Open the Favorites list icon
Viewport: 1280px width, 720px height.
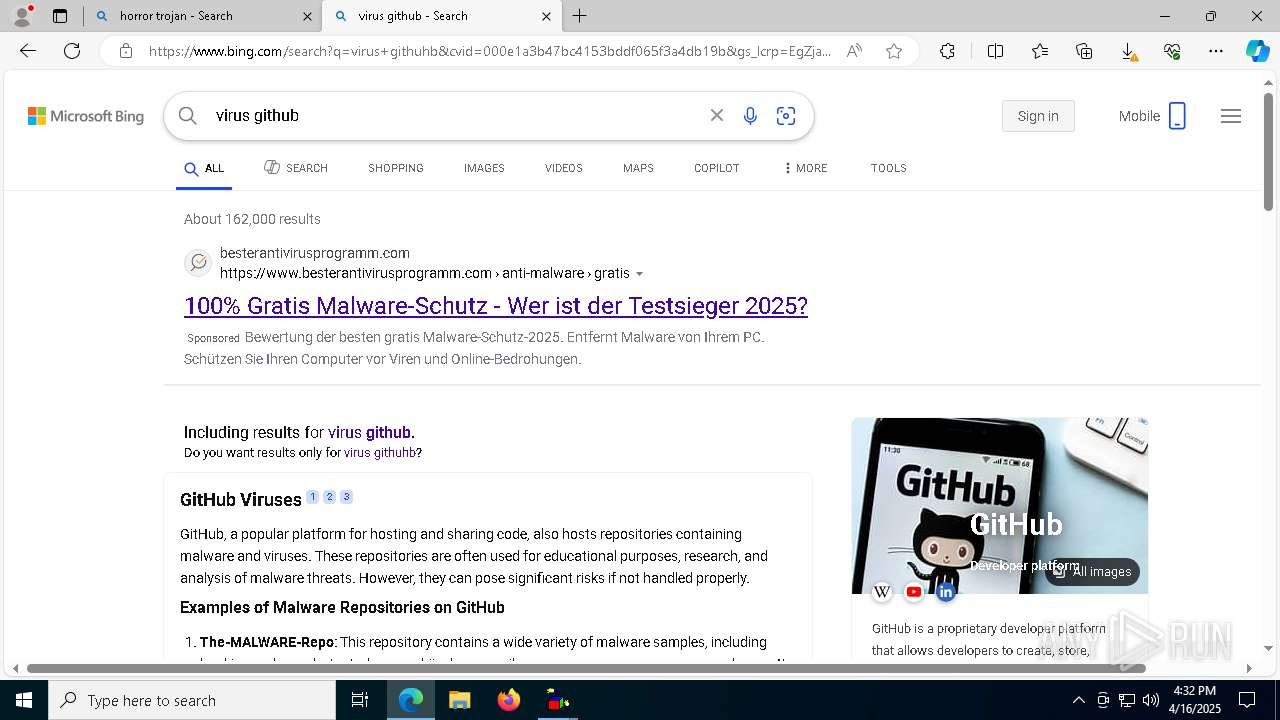pyautogui.click(x=1040, y=51)
